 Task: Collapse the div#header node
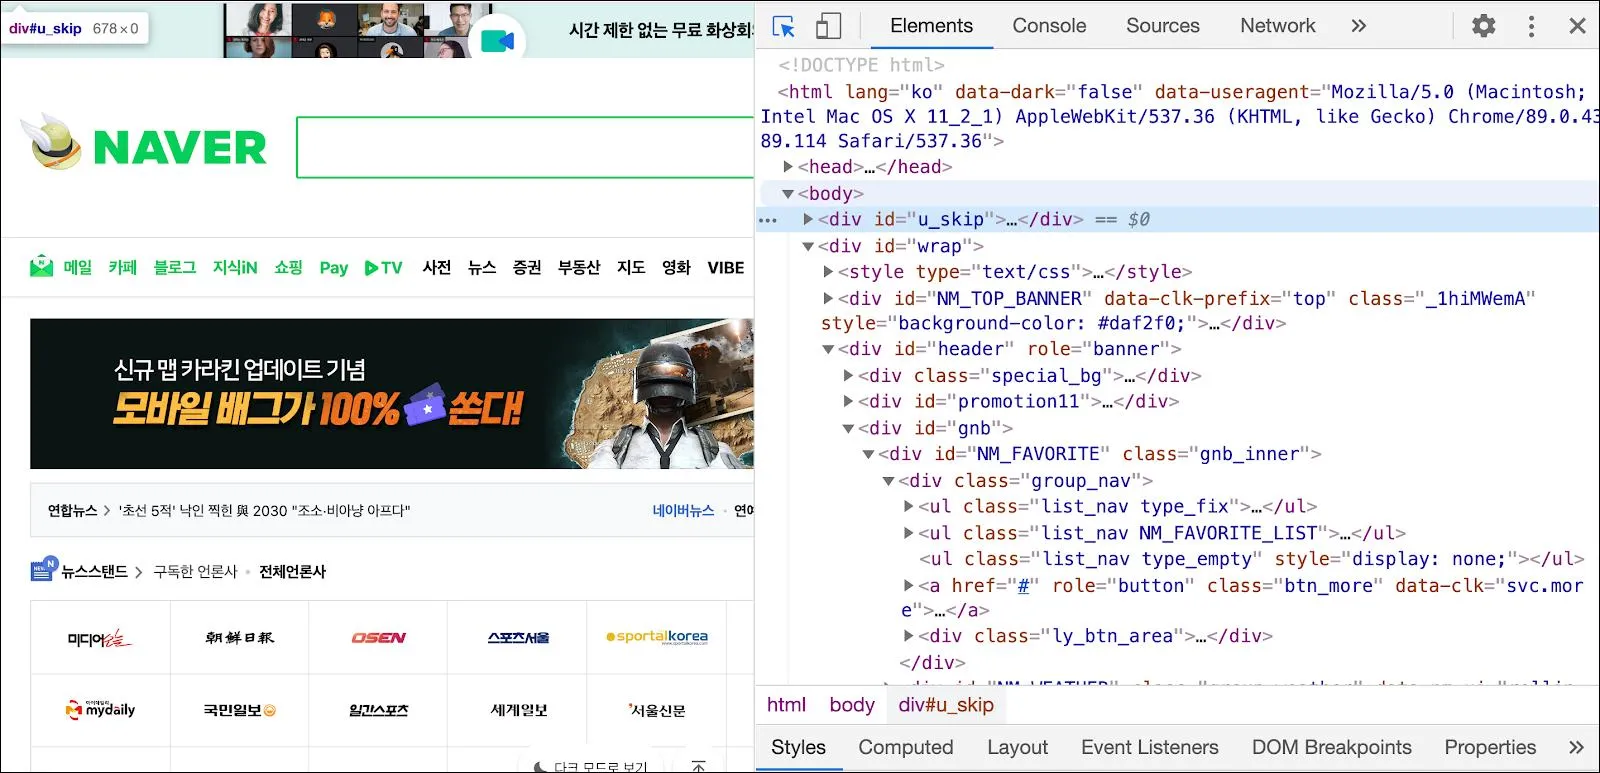tap(828, 349)
